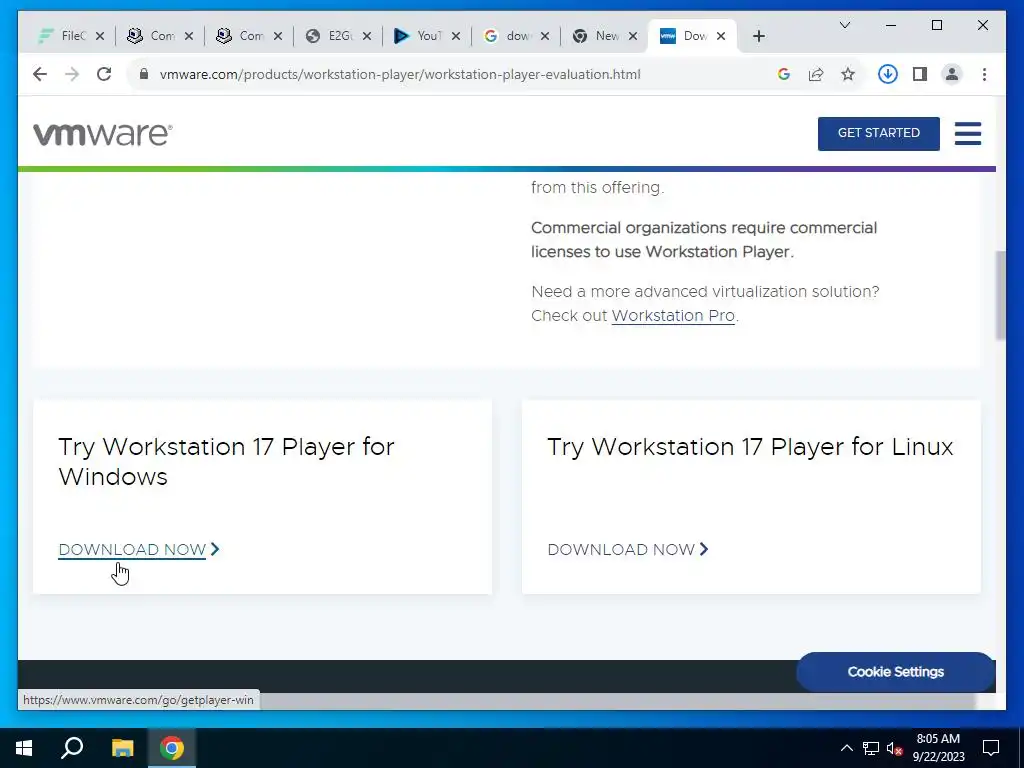Image resolution: width=1024 pixels, height=768 pixels.
Task: Close the YouT tab
Action: (456, 36)
